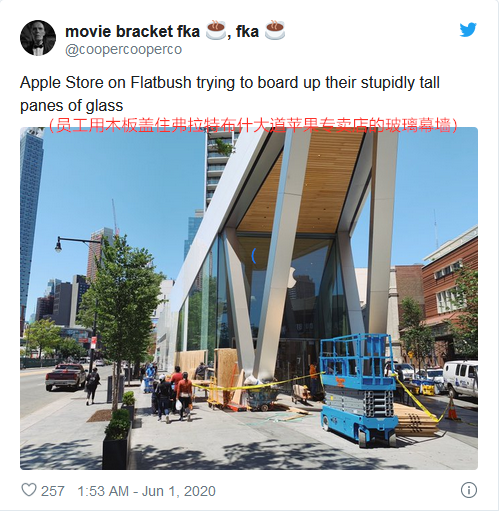The height and width of the screenshot is (511, 499).
Task: Open the 1:53 AM - Jun 1, 2020 timestamp
Action: [147, 491]
